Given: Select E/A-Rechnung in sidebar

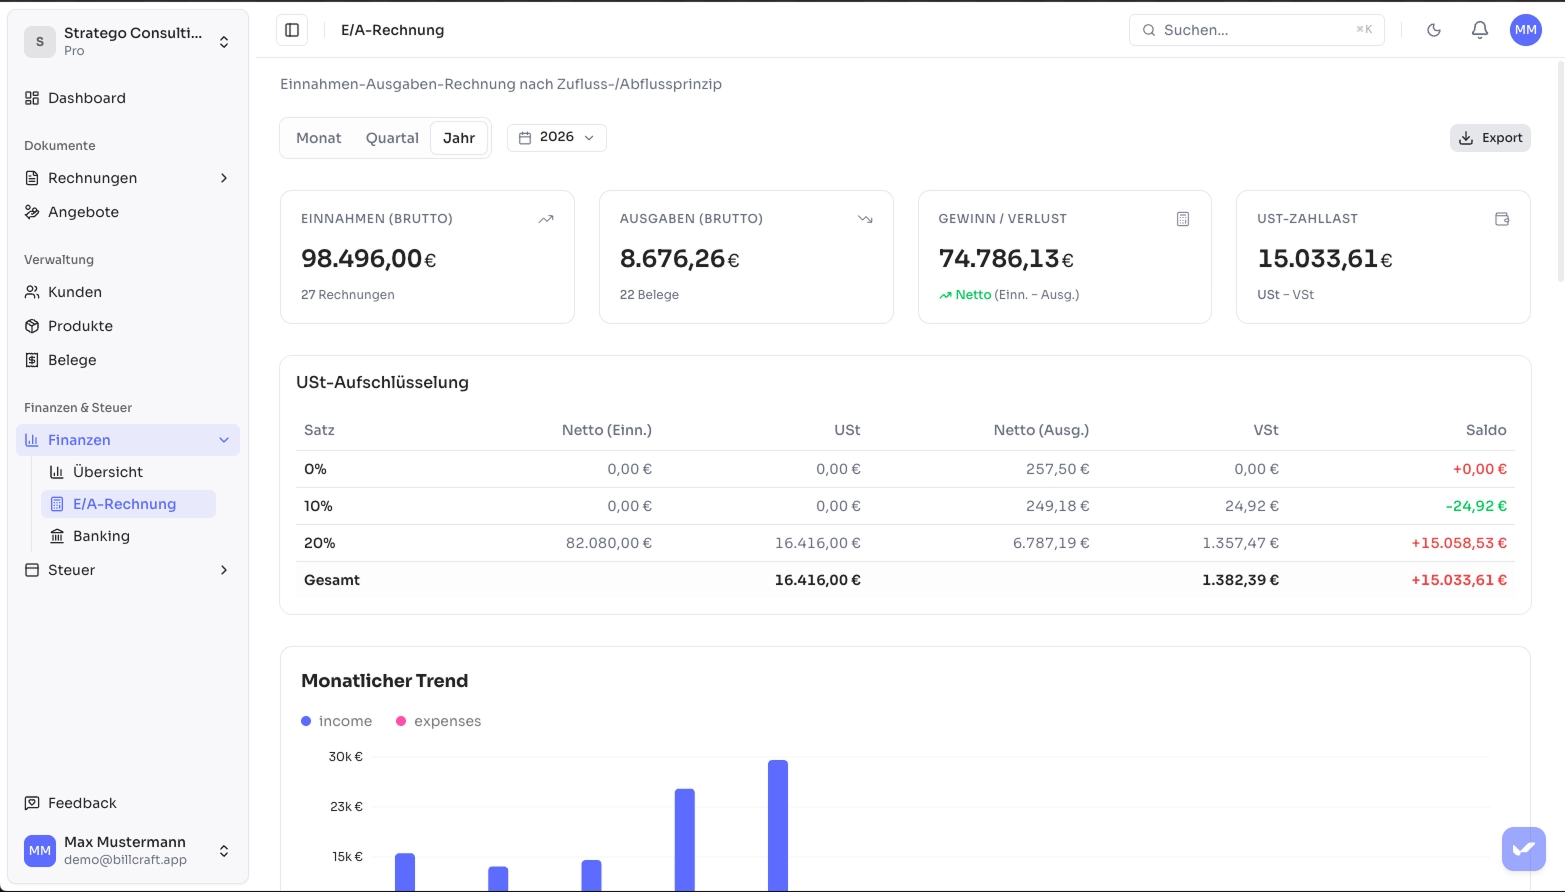Looking at the screenshot, I should click(x=128, y=504).
